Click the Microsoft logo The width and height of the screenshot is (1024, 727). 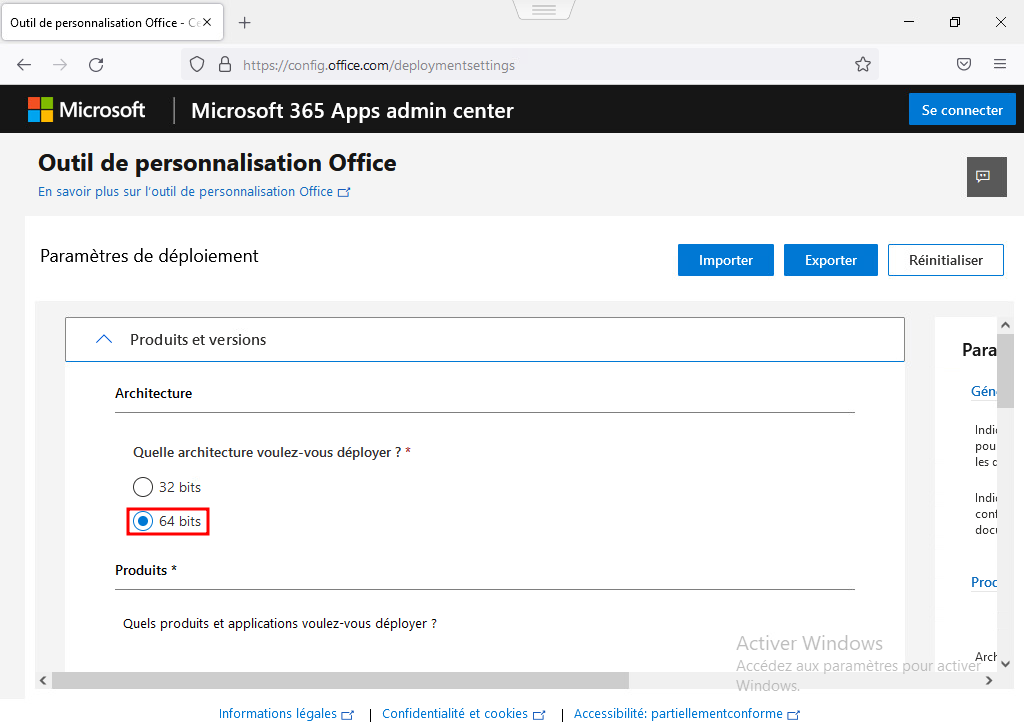point(87,110)
